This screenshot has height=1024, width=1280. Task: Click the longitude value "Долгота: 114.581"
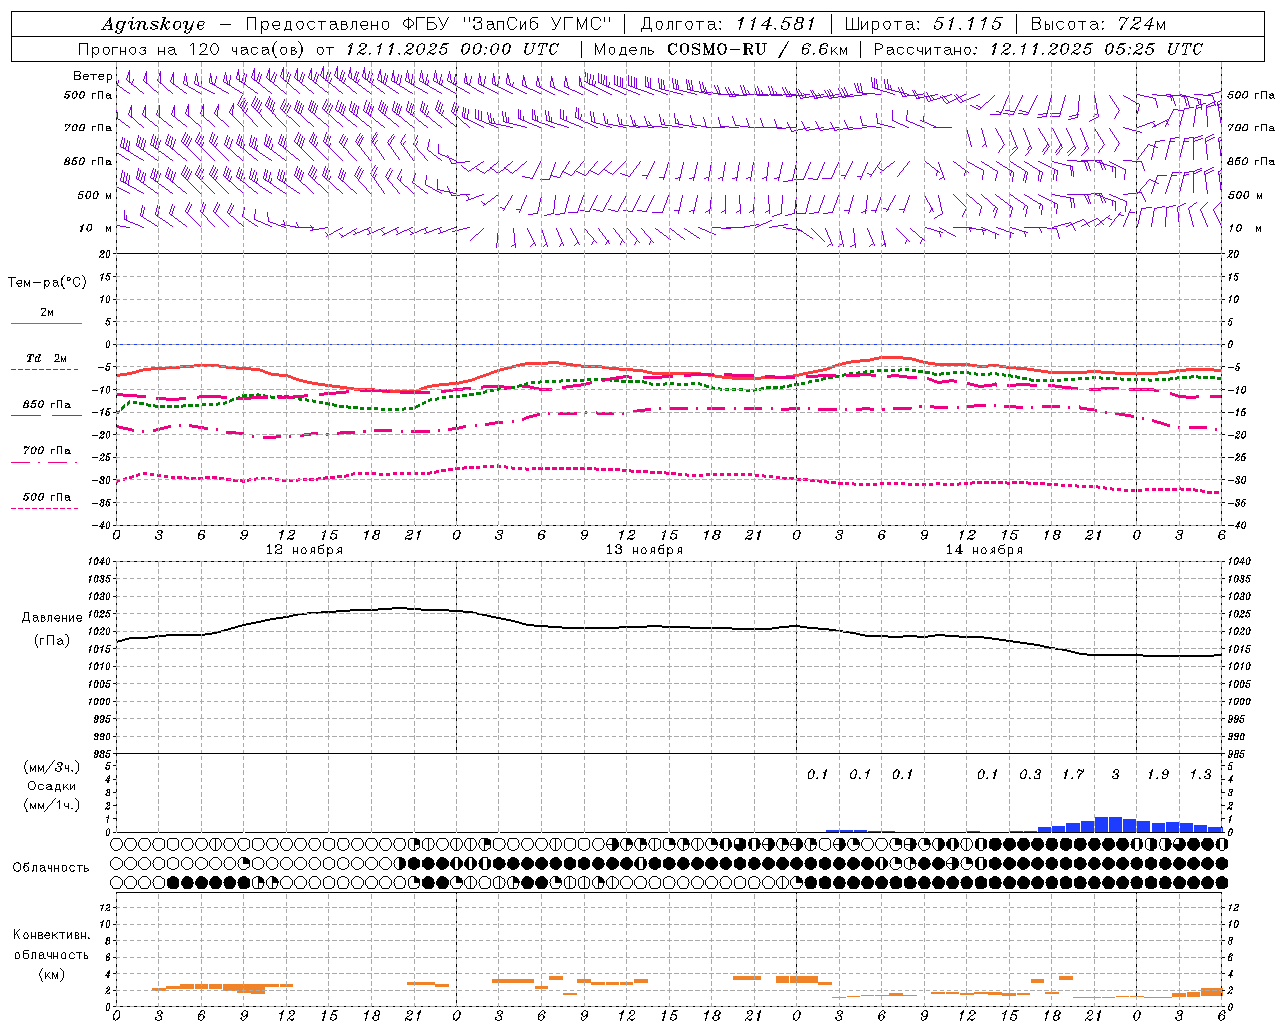click(x=728, y=24)
